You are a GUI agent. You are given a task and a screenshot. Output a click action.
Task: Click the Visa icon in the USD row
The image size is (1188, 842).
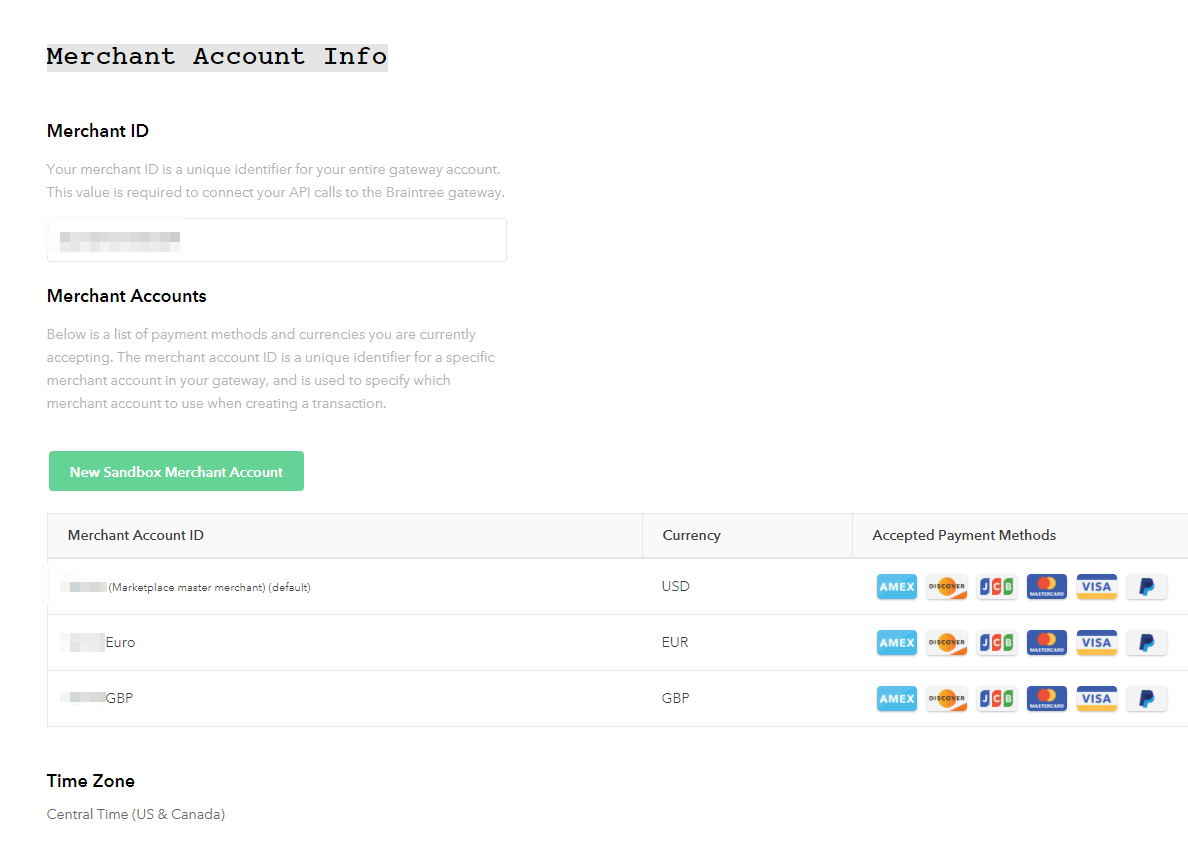click(x=1096, y=587)
